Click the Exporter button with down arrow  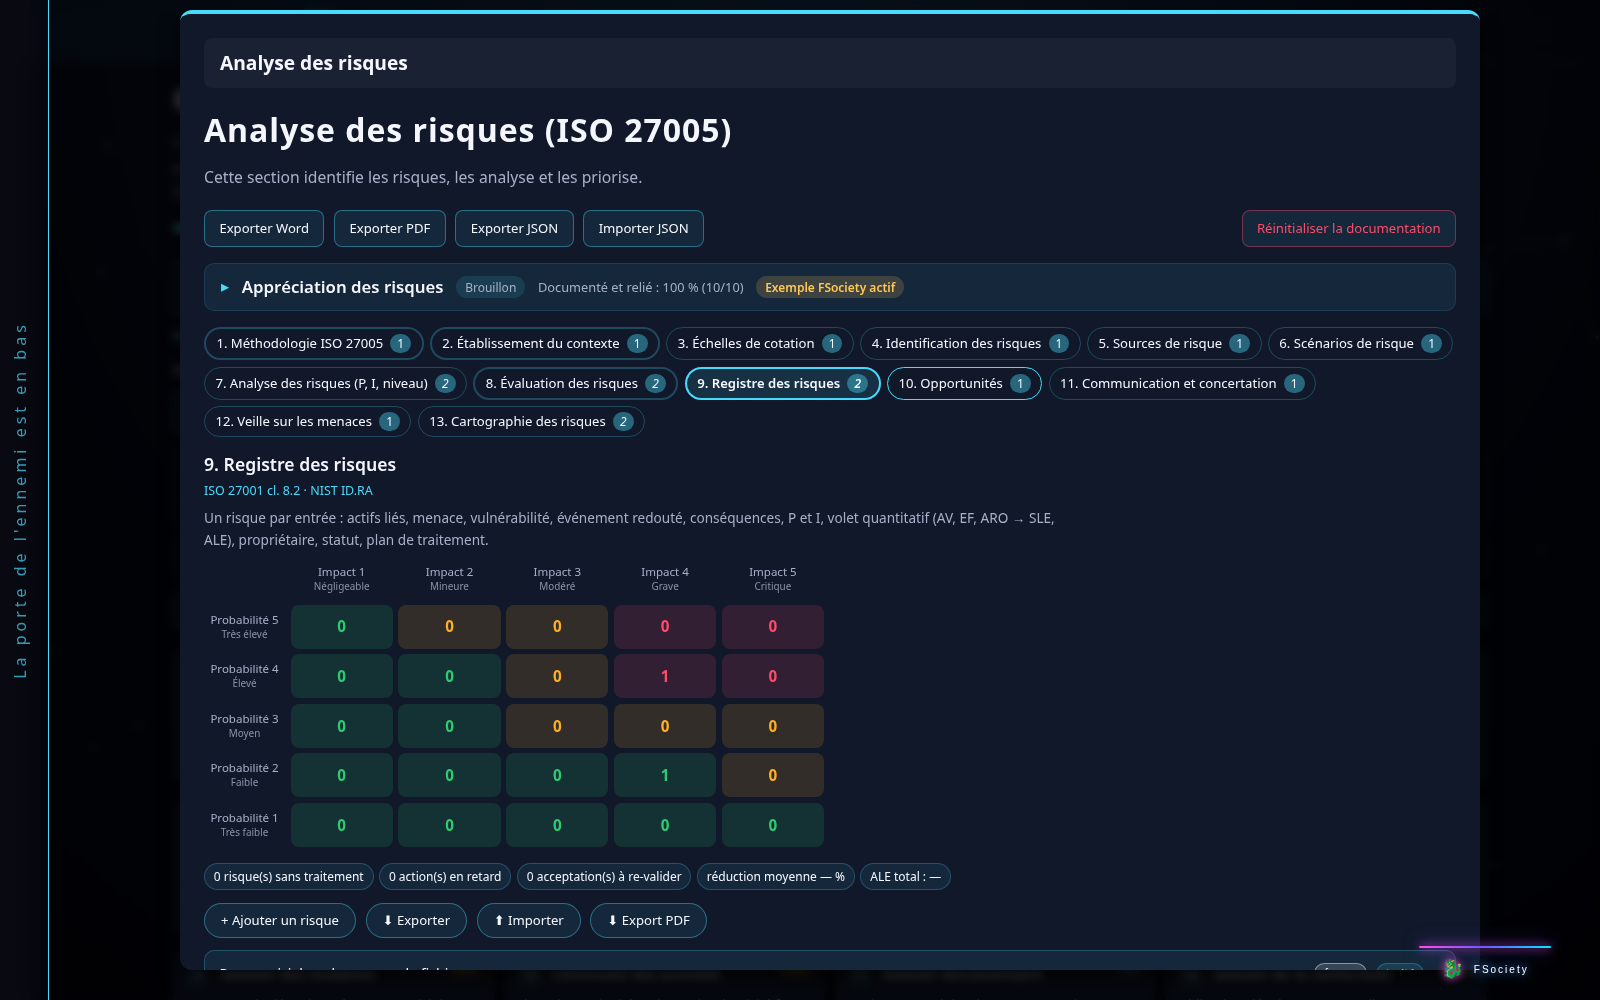pyautogui.click(x=416, y=920)
